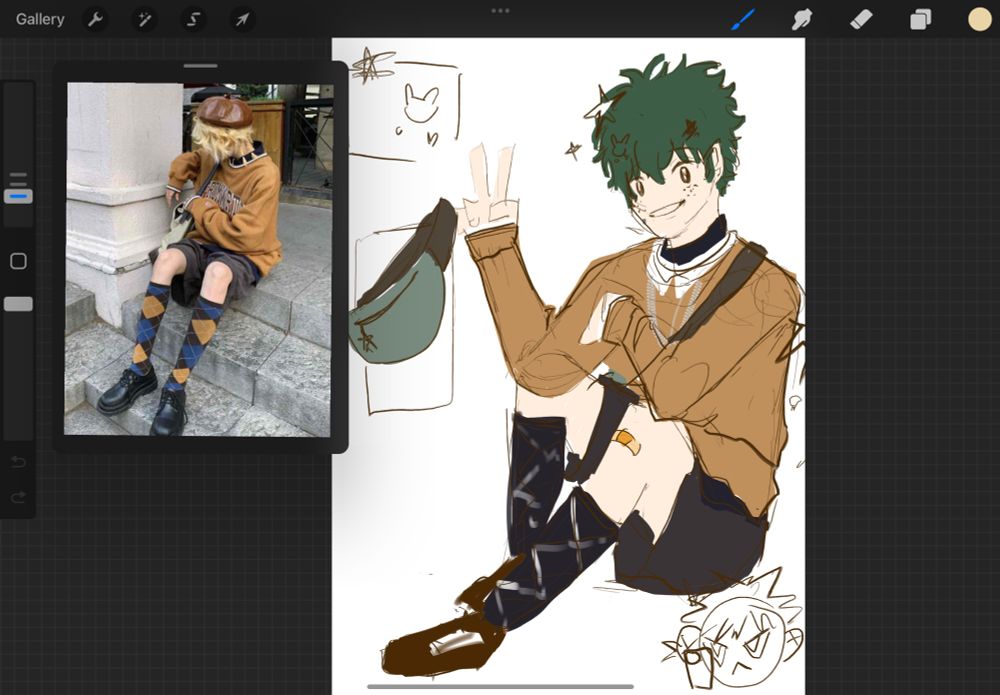
Task: Adjust the brush size slider handle
Action: coord(18,196)
